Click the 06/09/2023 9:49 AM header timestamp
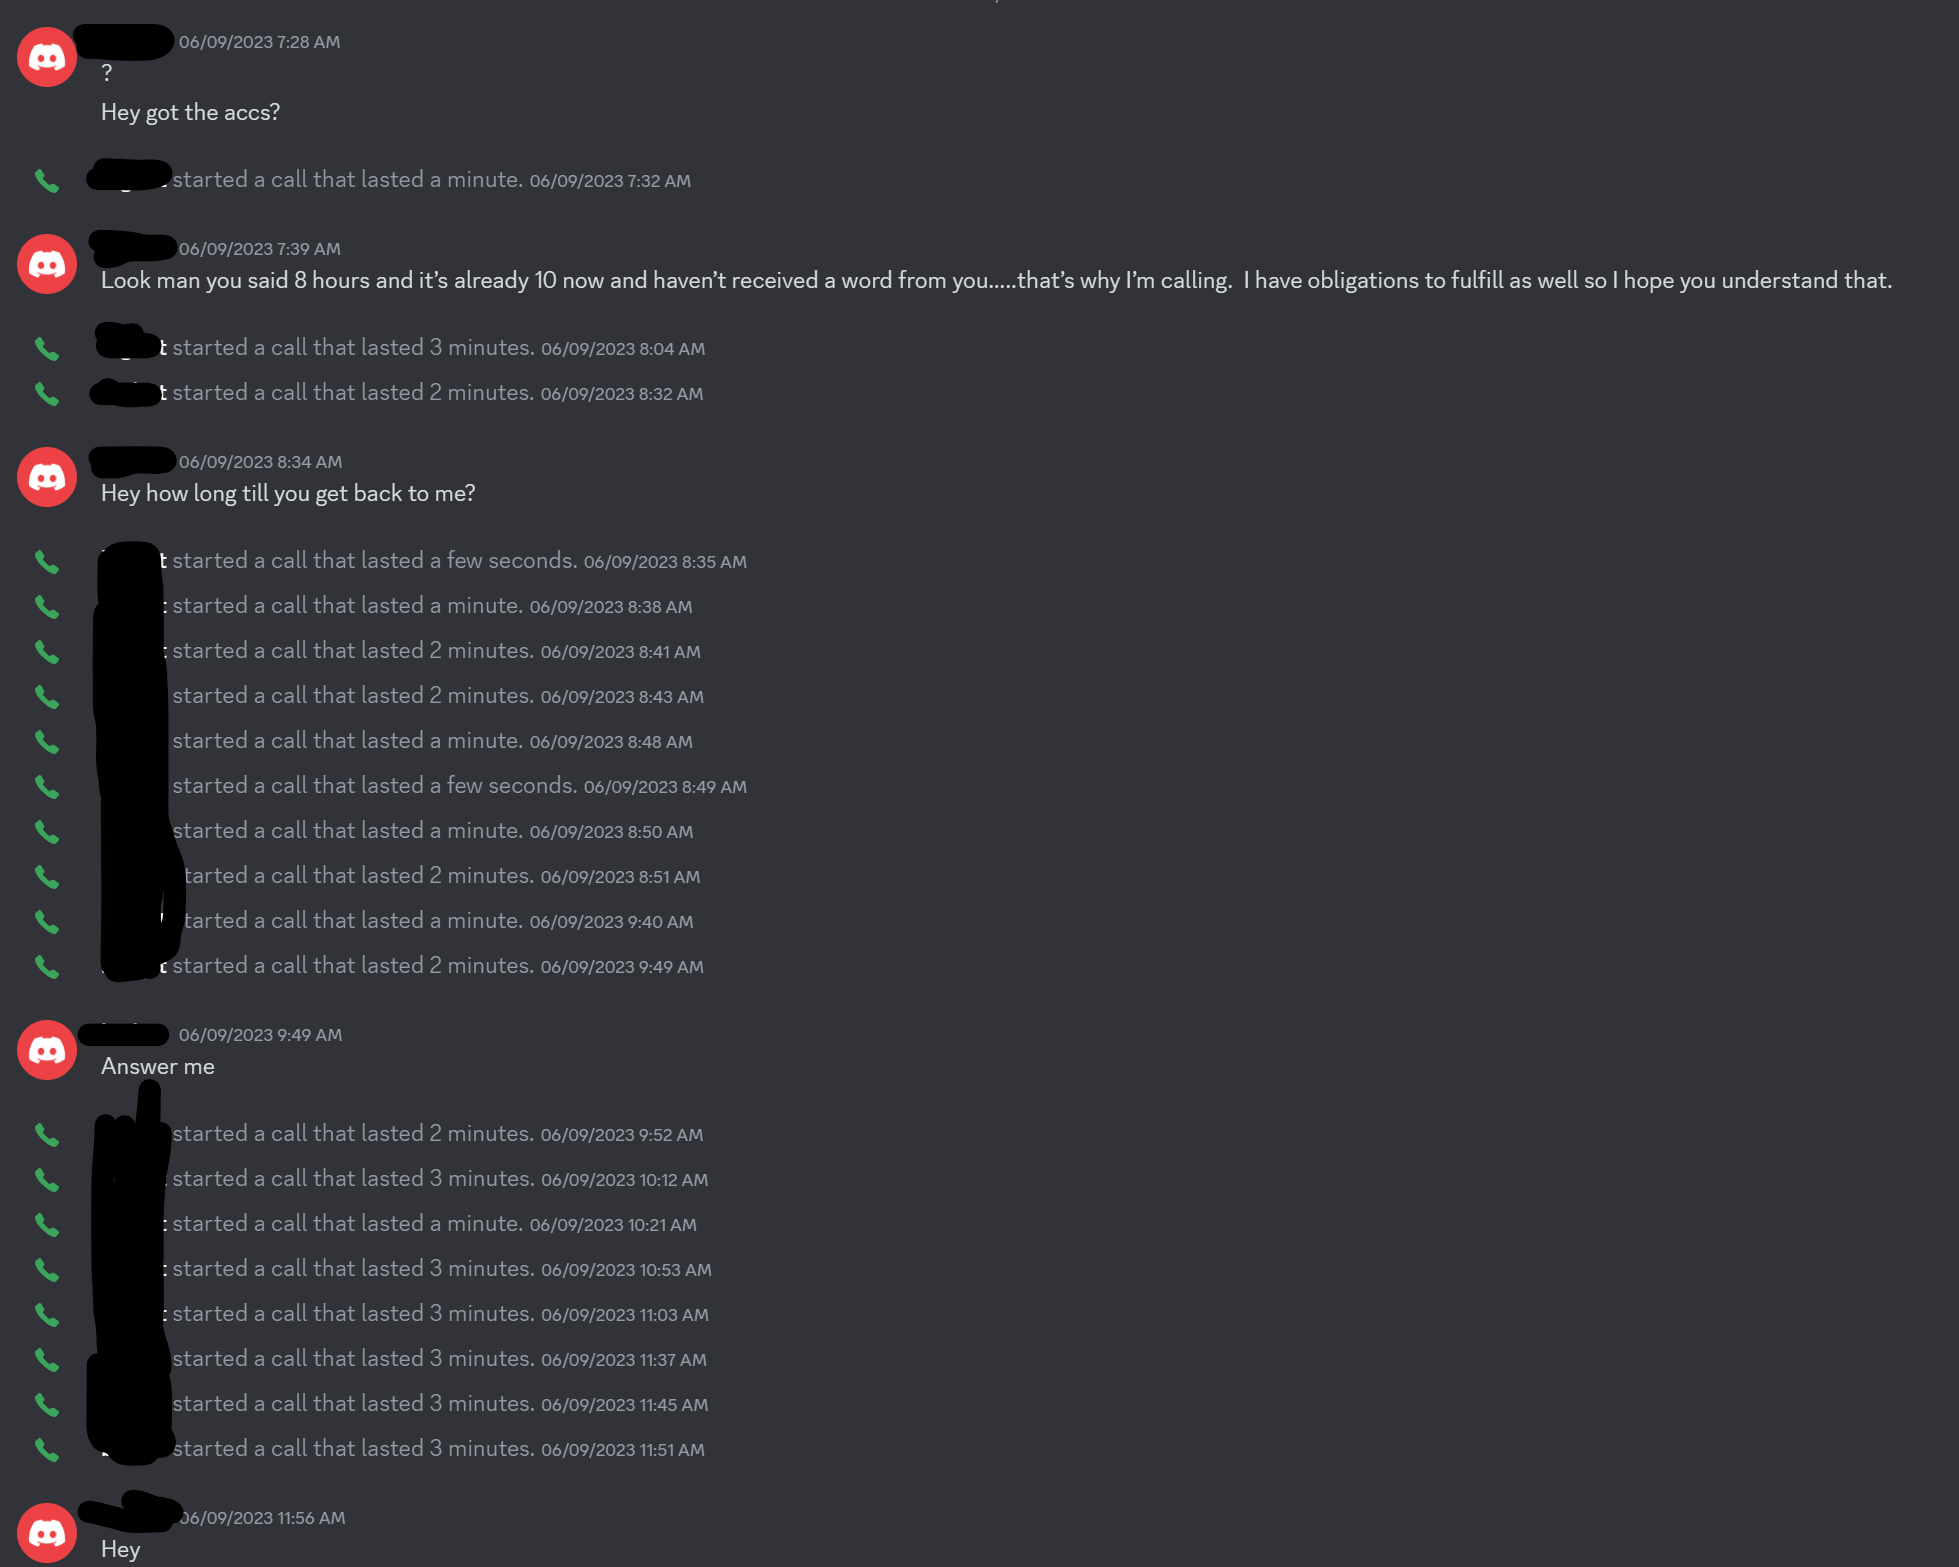The width and height of the screenshot is (1959, 1567). click(260, 1035)
